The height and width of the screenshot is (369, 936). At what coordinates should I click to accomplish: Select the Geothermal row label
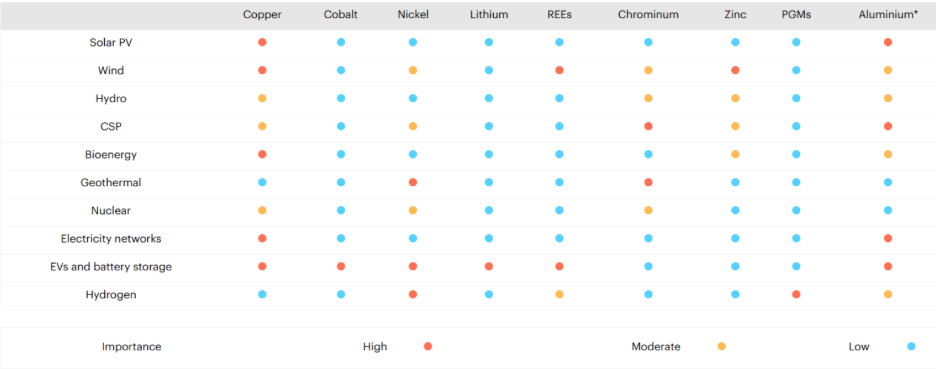click(111, 183)
